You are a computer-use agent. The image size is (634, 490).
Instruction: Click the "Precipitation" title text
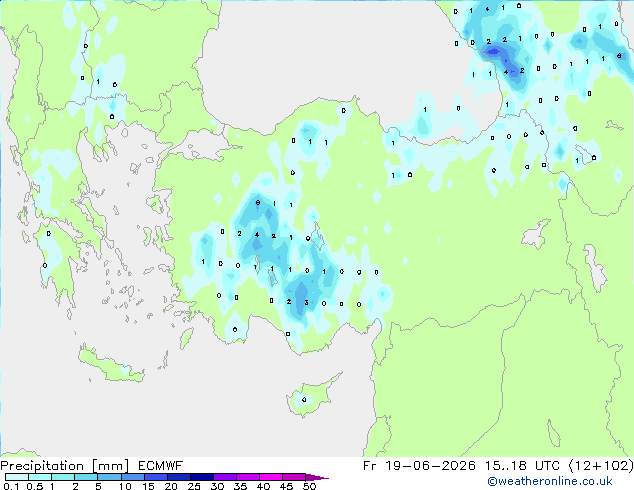[42, 466]
